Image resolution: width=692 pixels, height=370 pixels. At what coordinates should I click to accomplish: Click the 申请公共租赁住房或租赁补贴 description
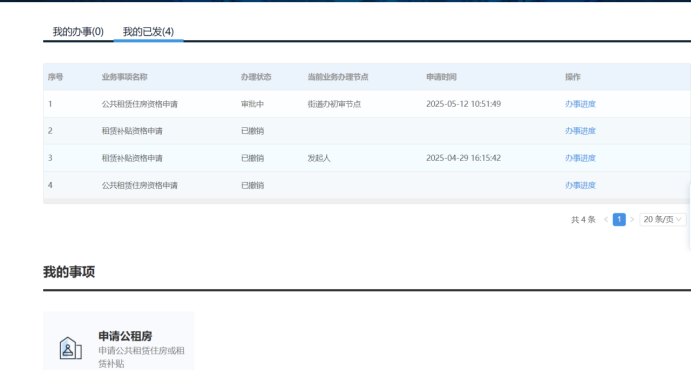pos(142,357)
